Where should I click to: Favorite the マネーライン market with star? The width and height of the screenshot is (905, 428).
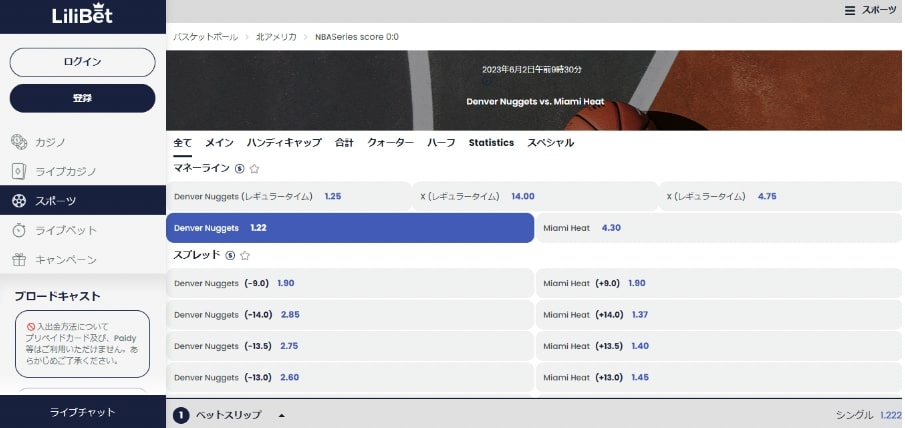255,168
